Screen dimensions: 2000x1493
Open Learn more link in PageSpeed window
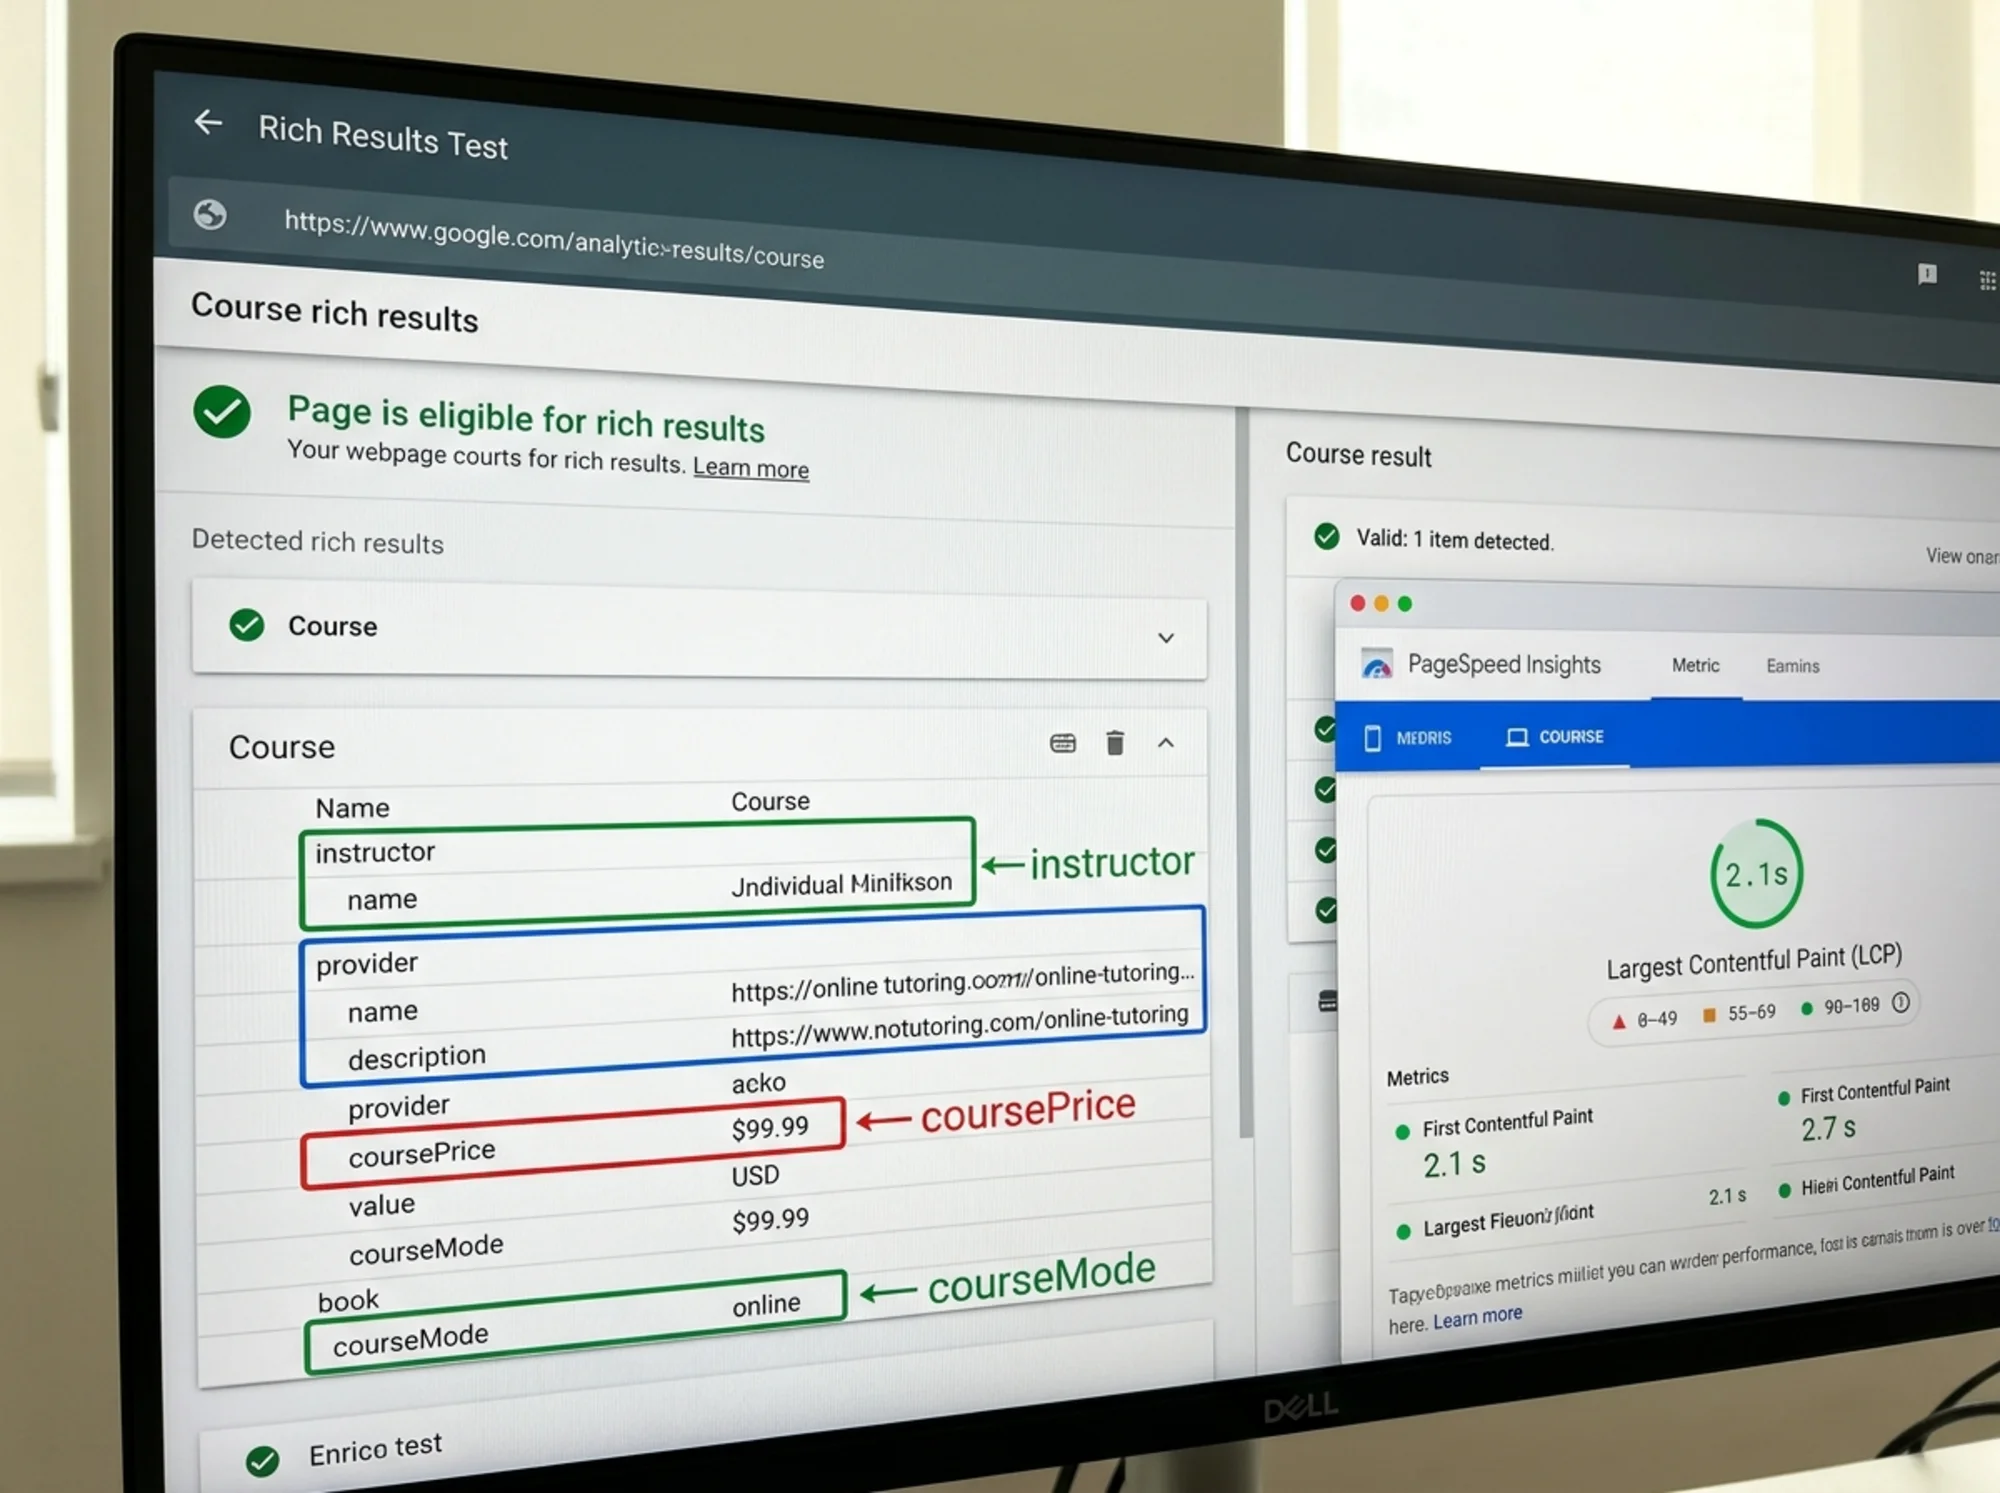point(1477,1318)
